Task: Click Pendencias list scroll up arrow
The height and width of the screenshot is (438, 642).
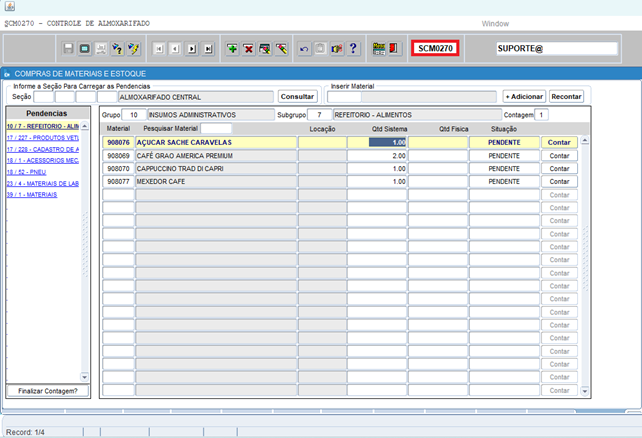Action: (x=85, y=126)
